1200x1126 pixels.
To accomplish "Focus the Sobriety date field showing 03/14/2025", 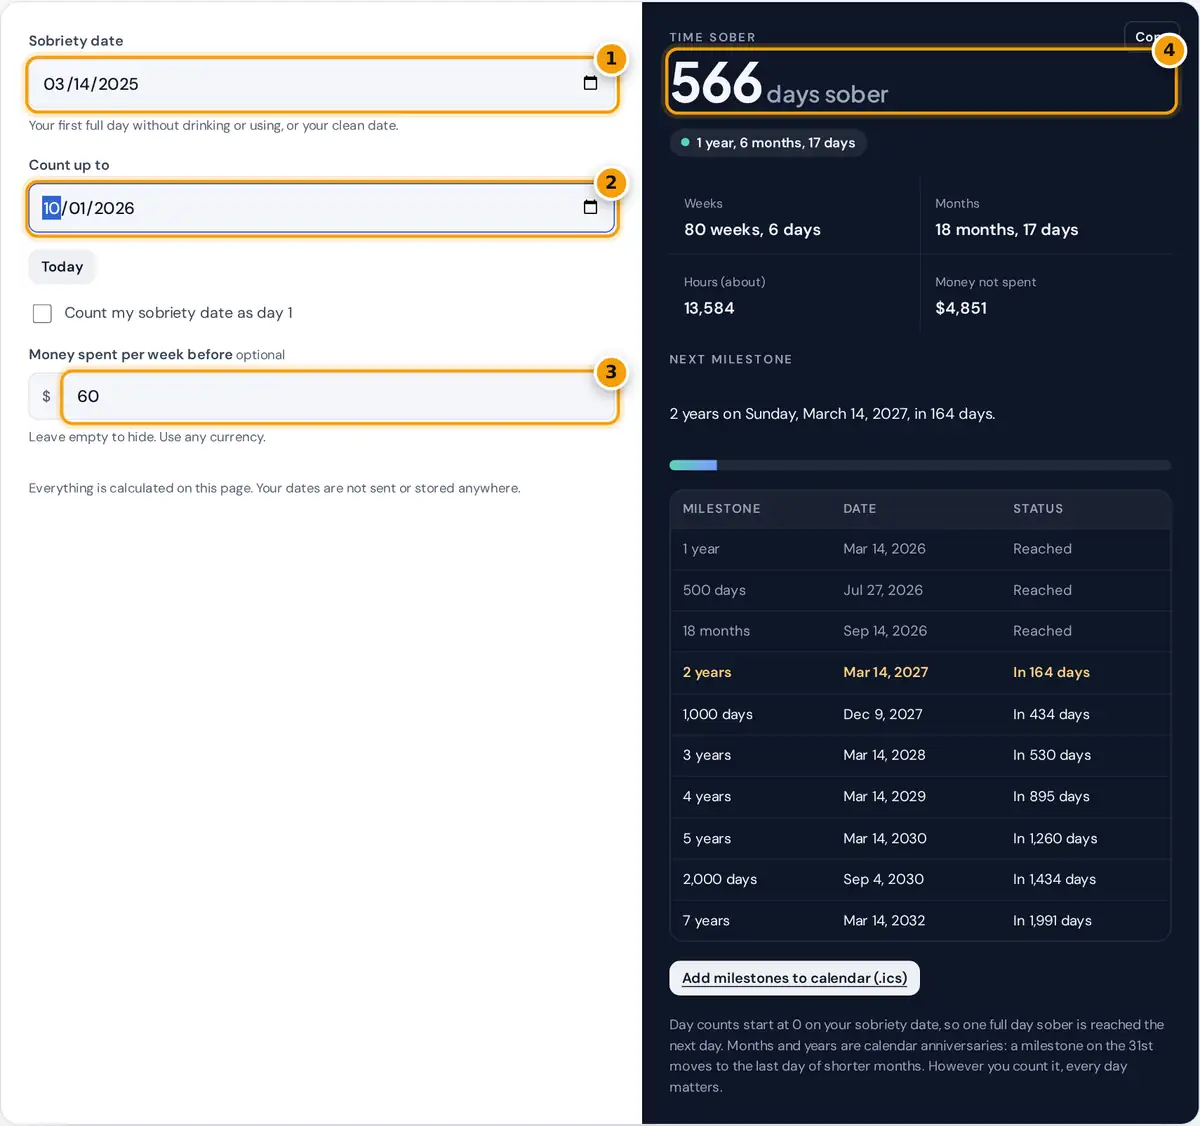I will point(322,84).
